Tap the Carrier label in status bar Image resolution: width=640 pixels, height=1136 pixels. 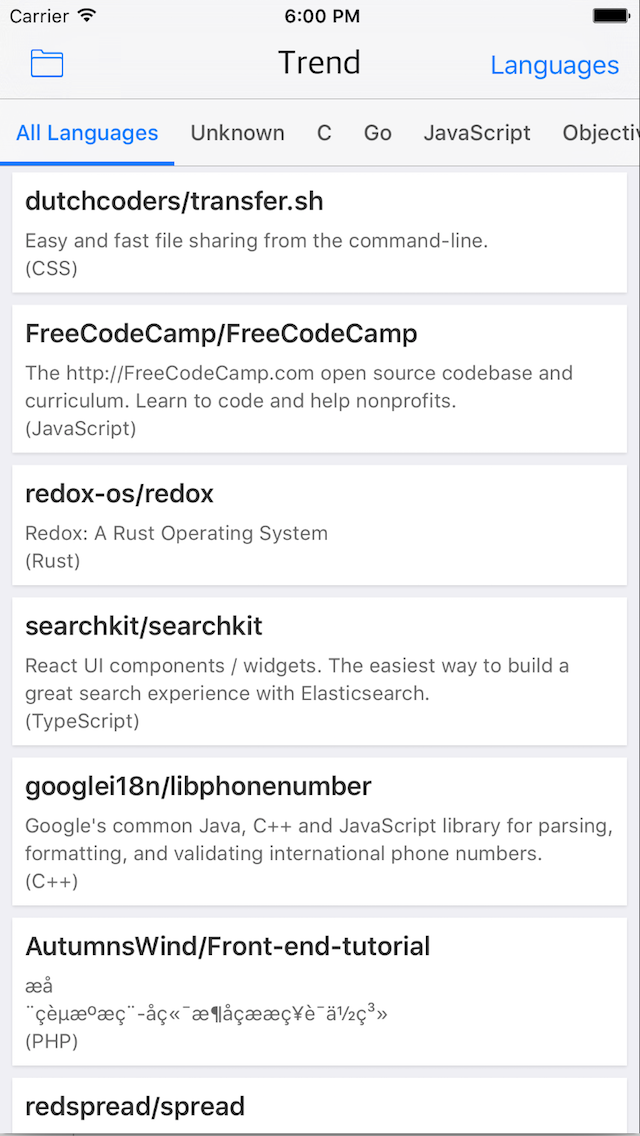click(39, 16)
